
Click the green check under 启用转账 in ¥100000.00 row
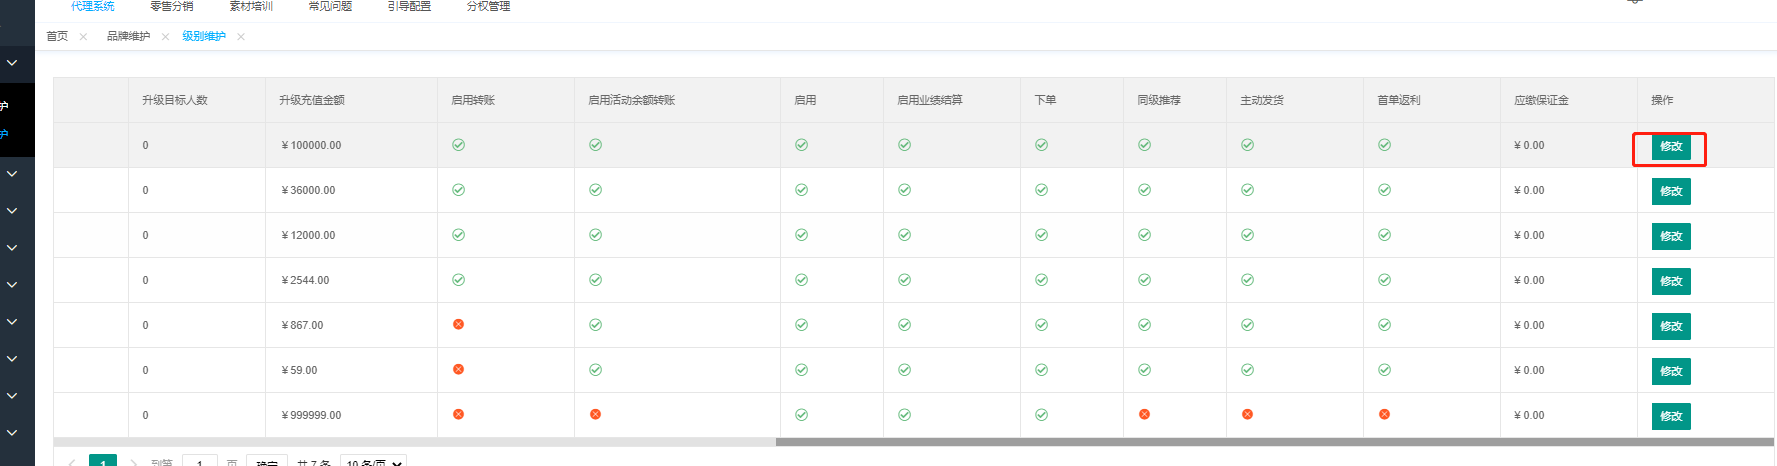tap(458, 145)
